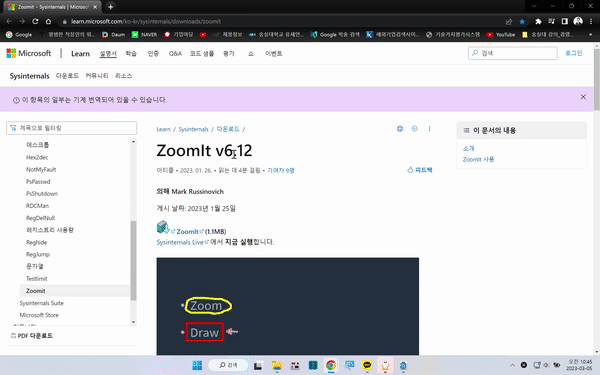
Task: Open the 리소스 tab under Sysinternals
Action: (x=124, y=76)
